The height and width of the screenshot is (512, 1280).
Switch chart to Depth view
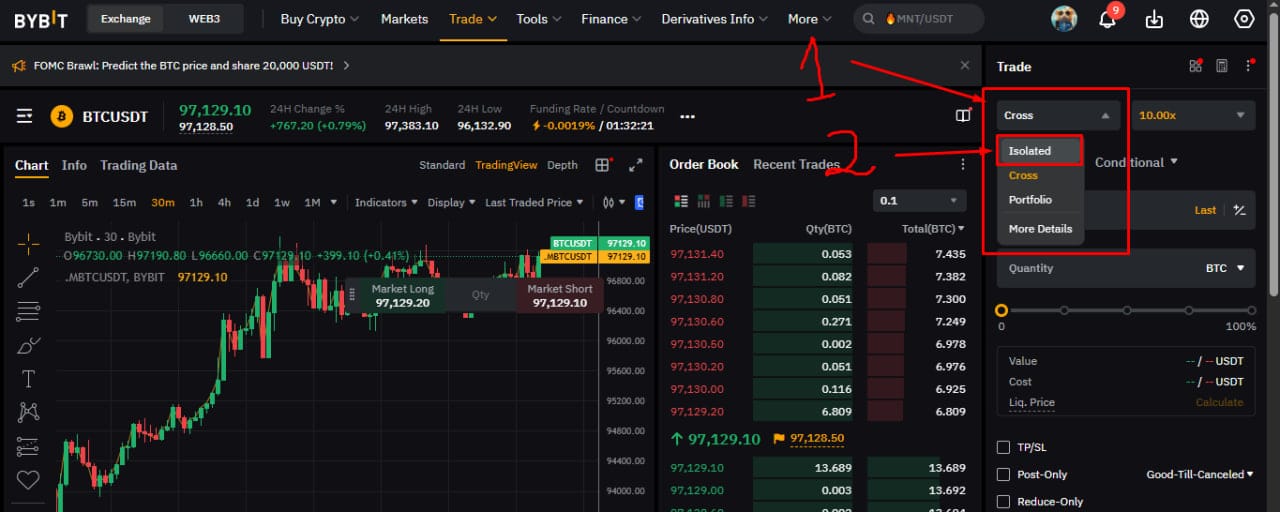pyautogui.click(x=562, y=165)
